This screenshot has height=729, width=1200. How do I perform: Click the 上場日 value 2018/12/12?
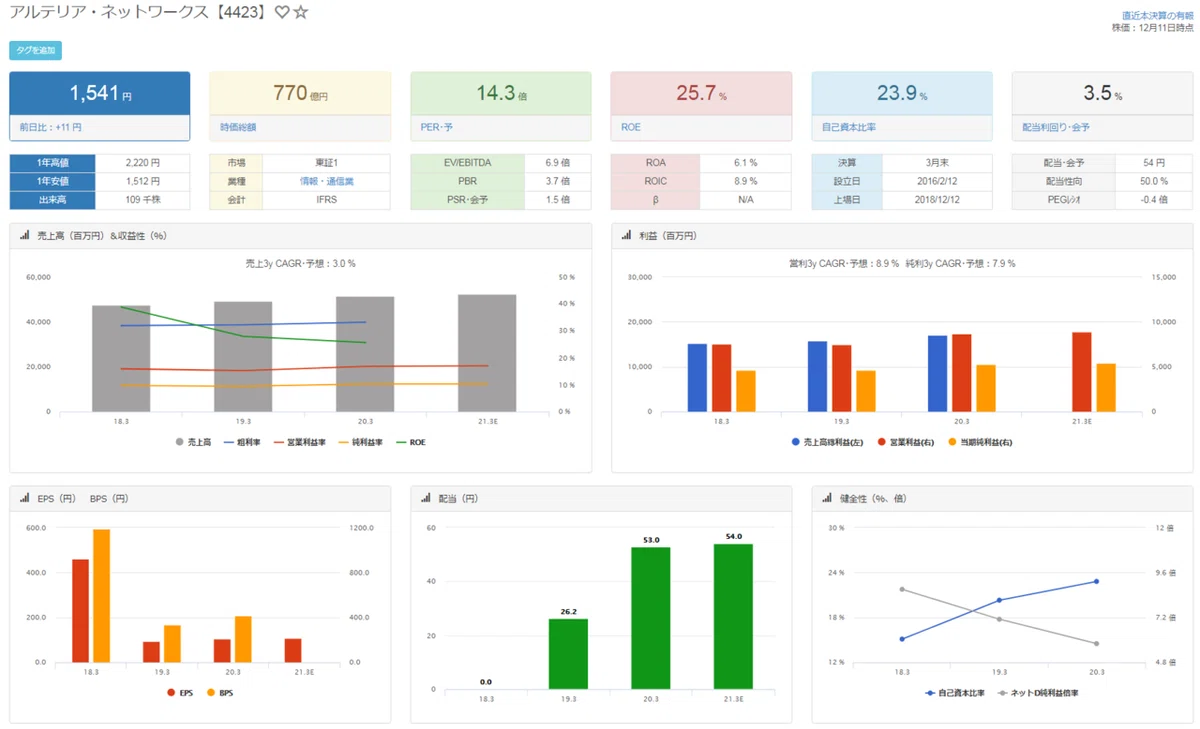click(x=938, y=200)
